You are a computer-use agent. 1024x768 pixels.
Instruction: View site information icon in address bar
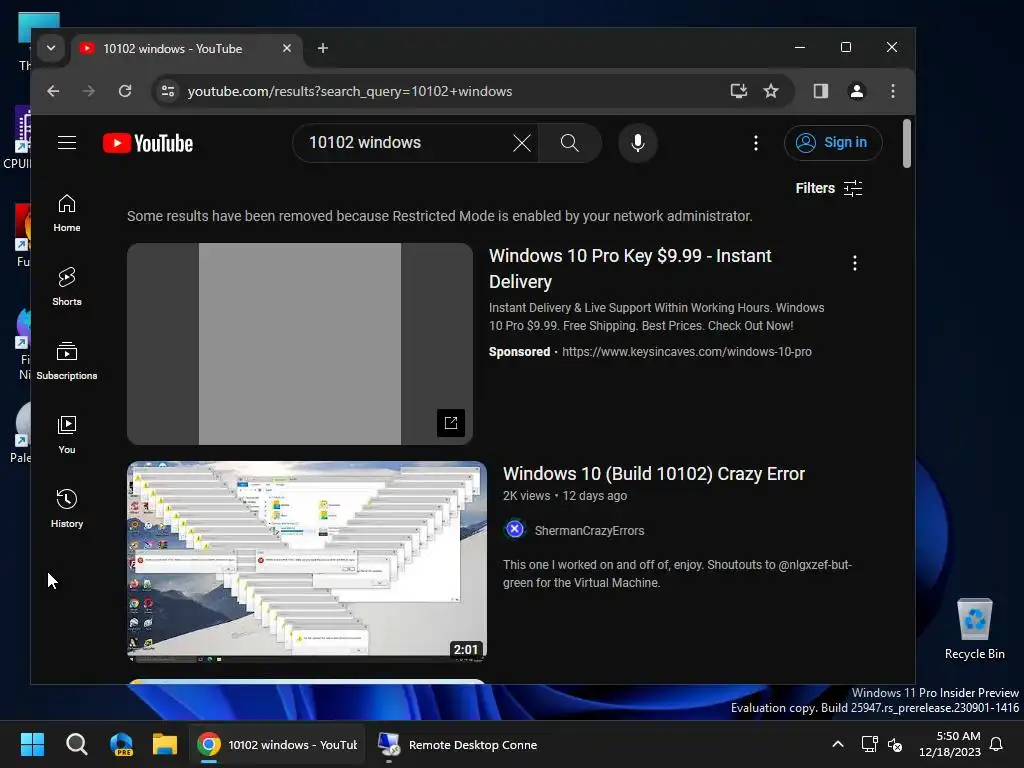click(x=168, y=91)
